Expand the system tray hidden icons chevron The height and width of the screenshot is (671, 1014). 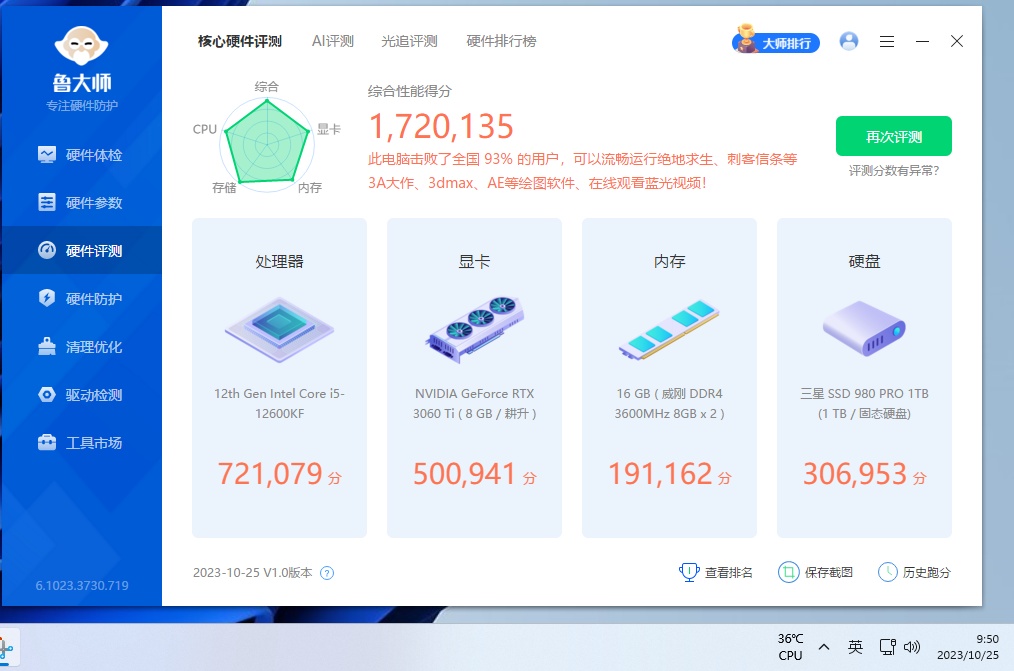(824, 647)
